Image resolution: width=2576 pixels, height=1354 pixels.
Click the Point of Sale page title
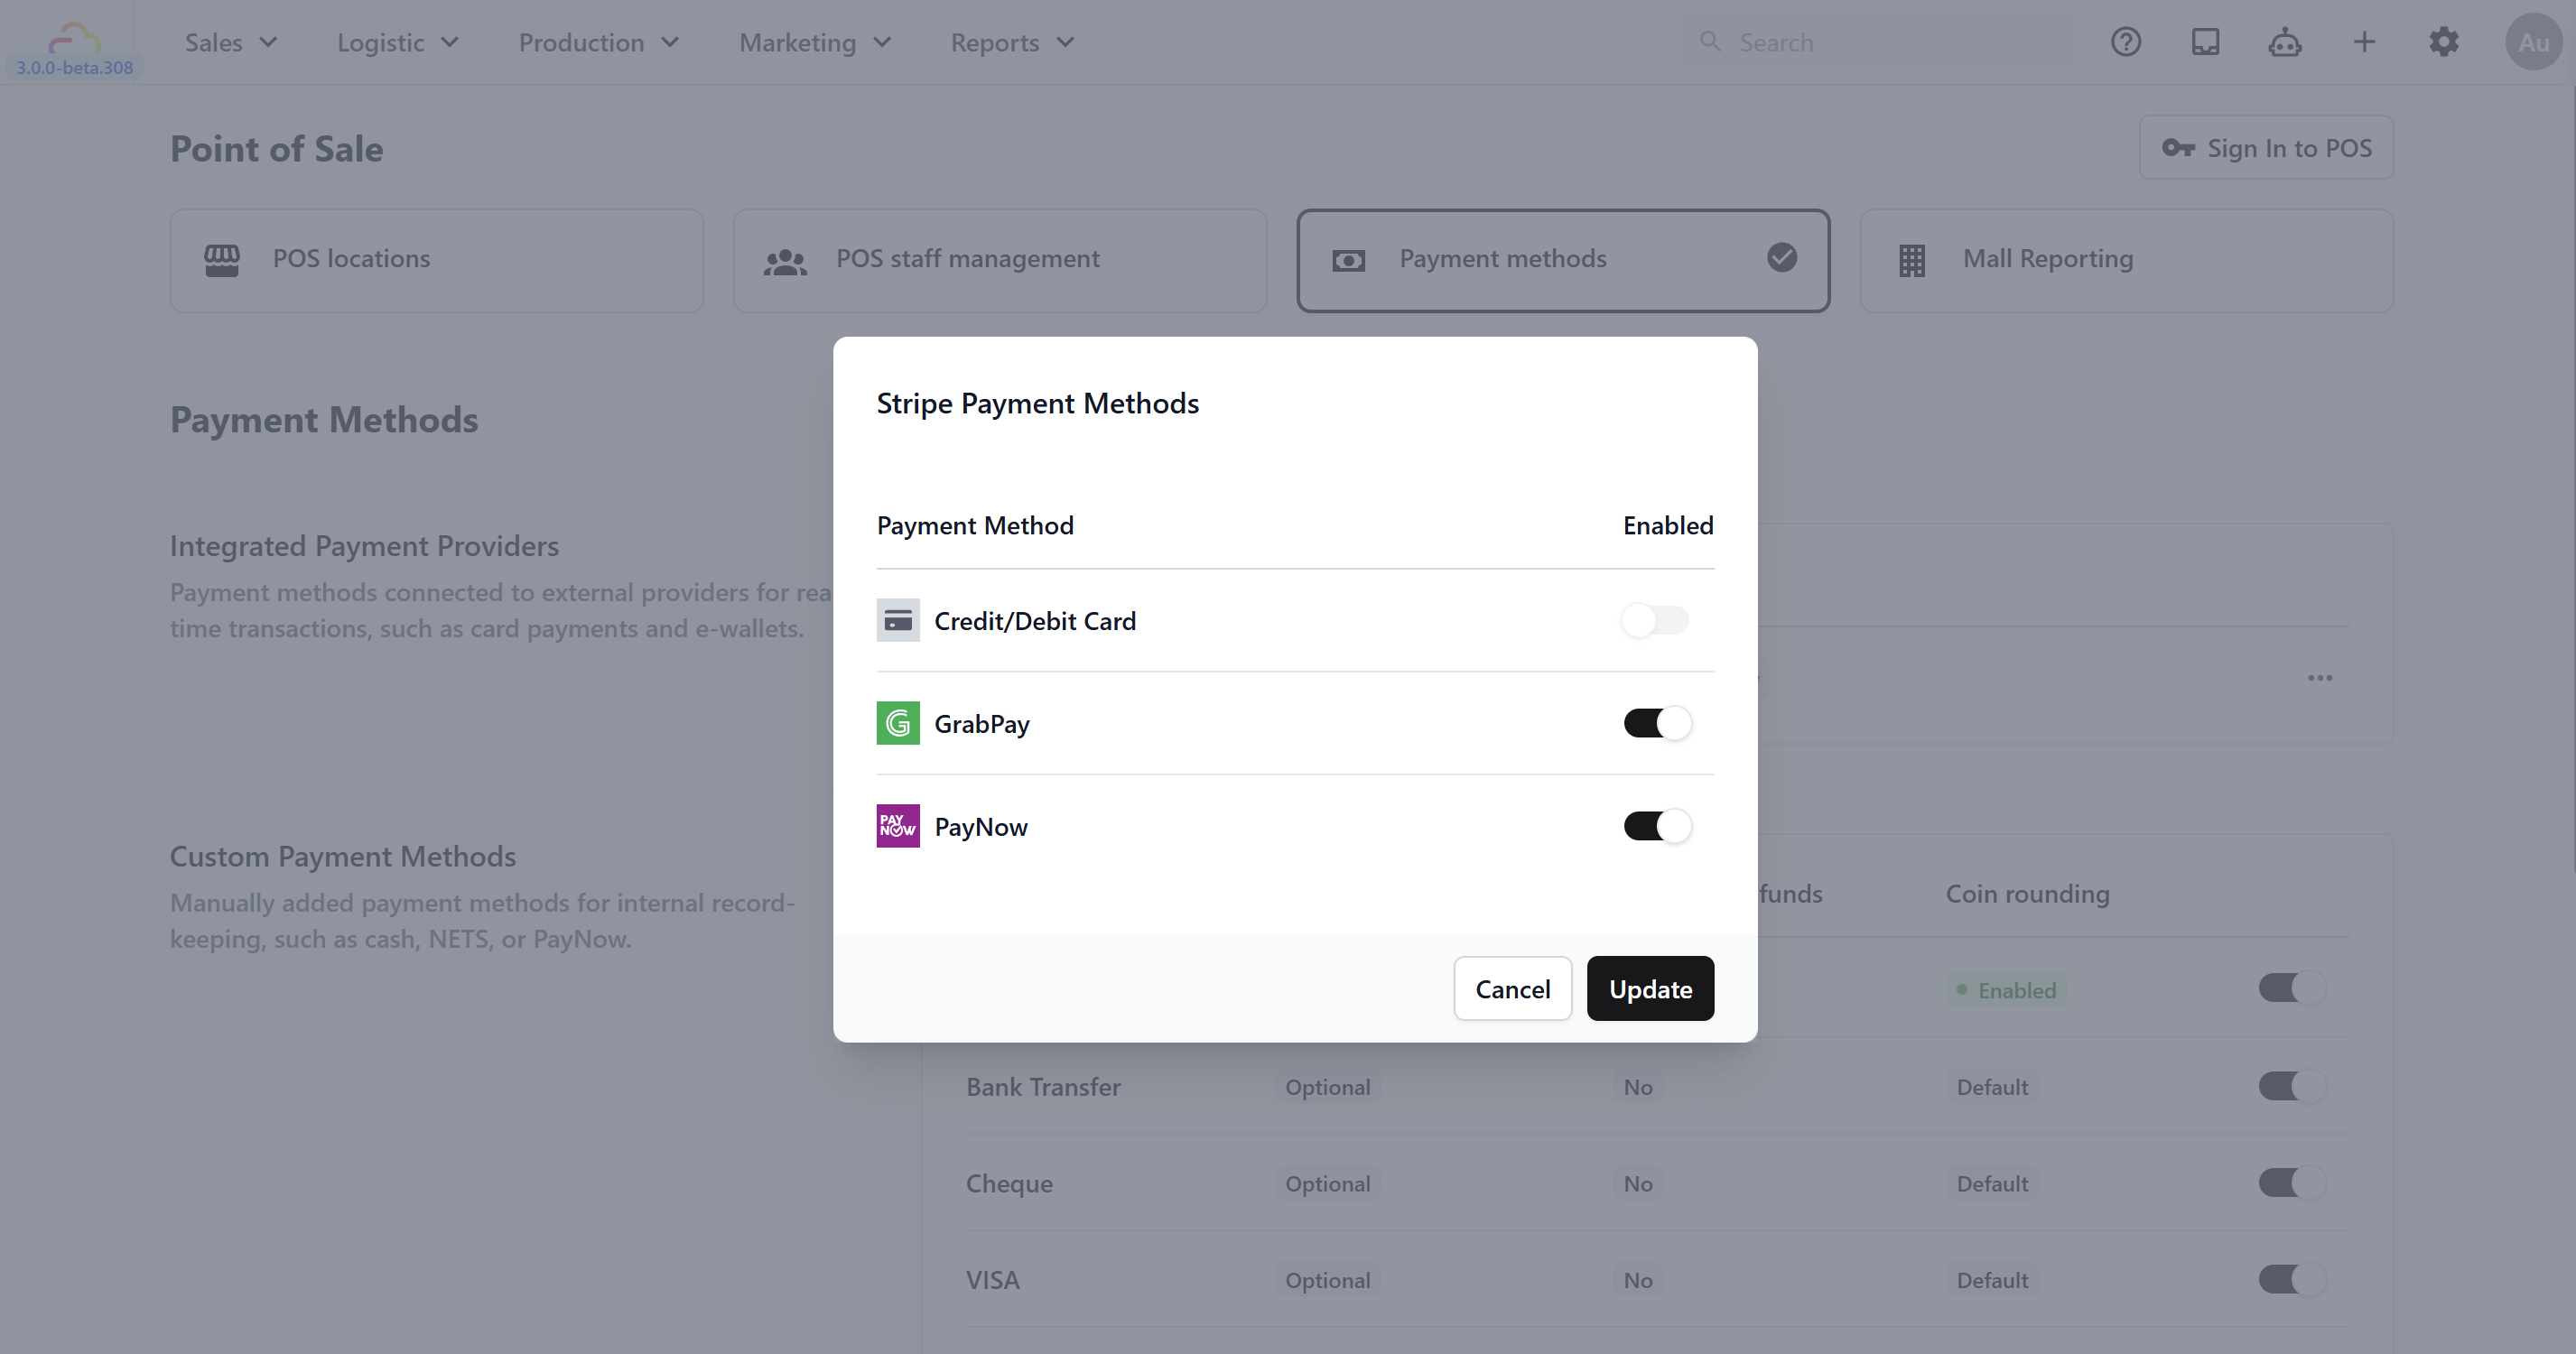click(277, 149)
